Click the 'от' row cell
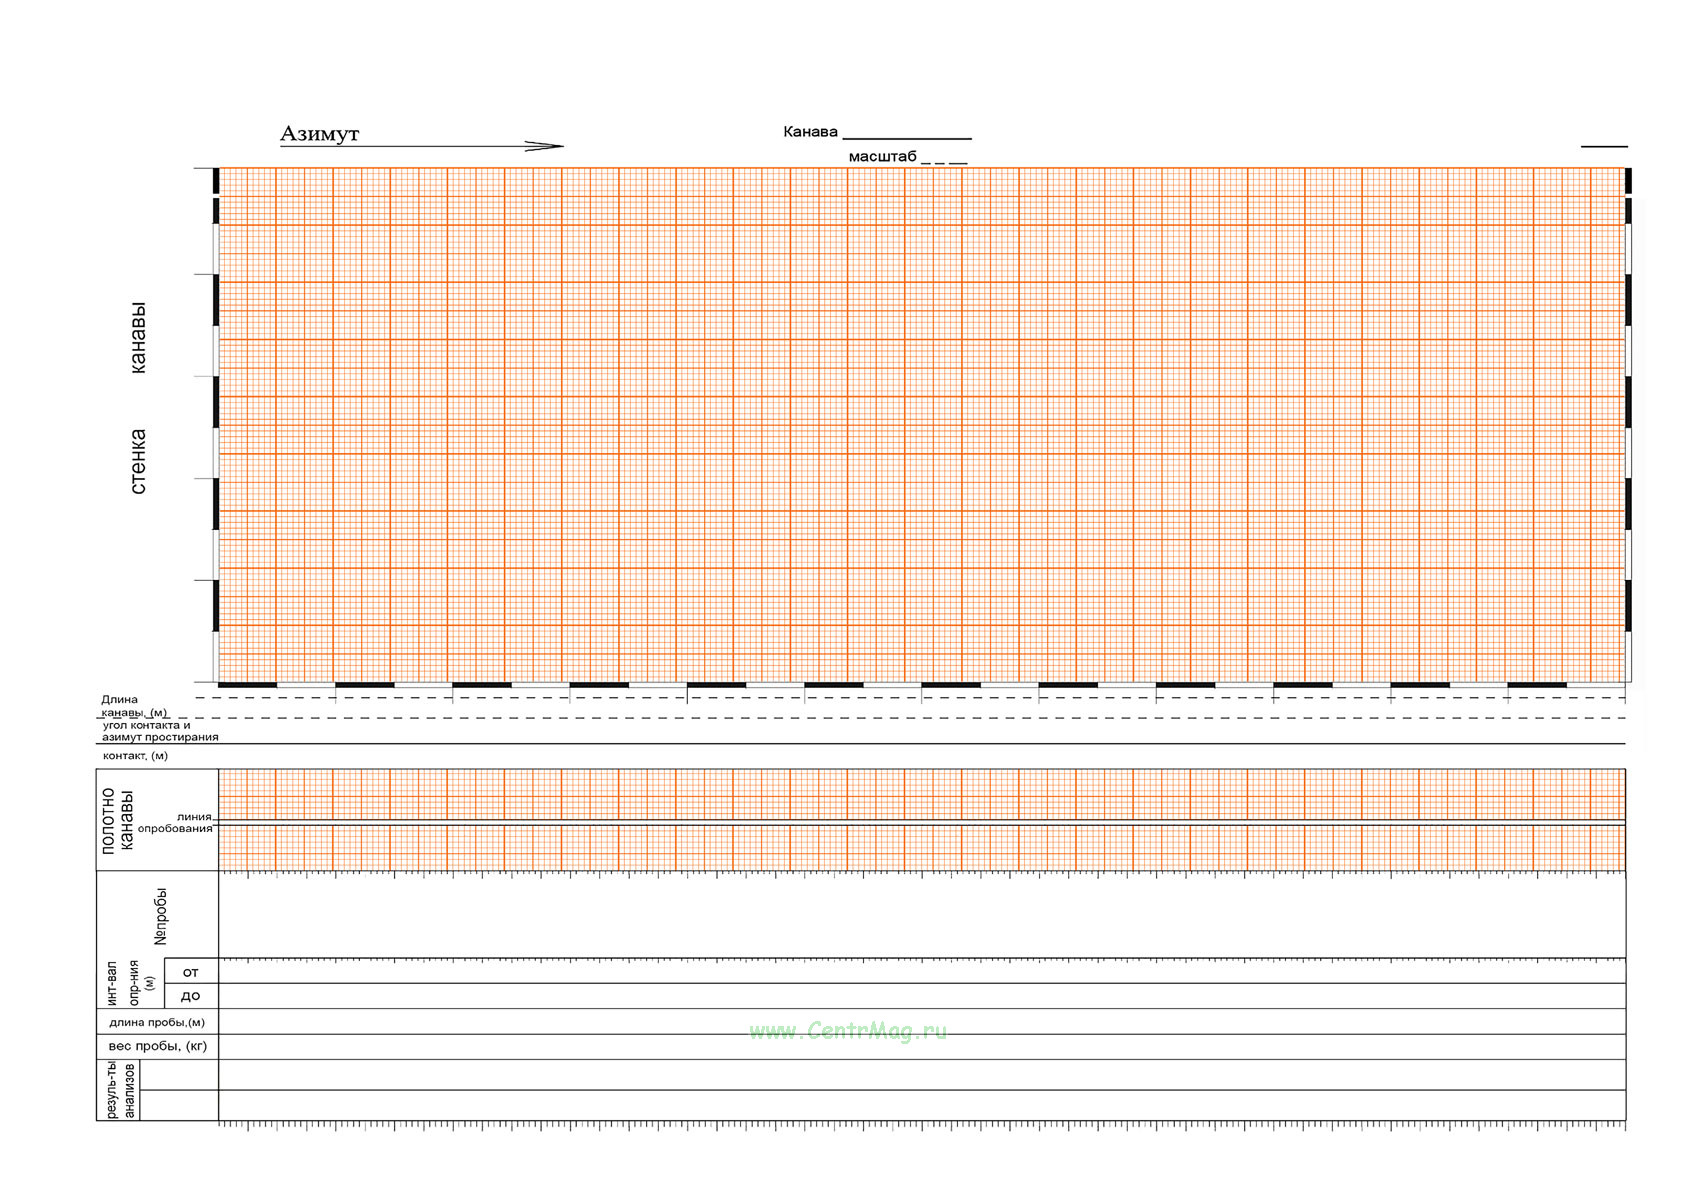The image size is (1697, 1200). 191,972
